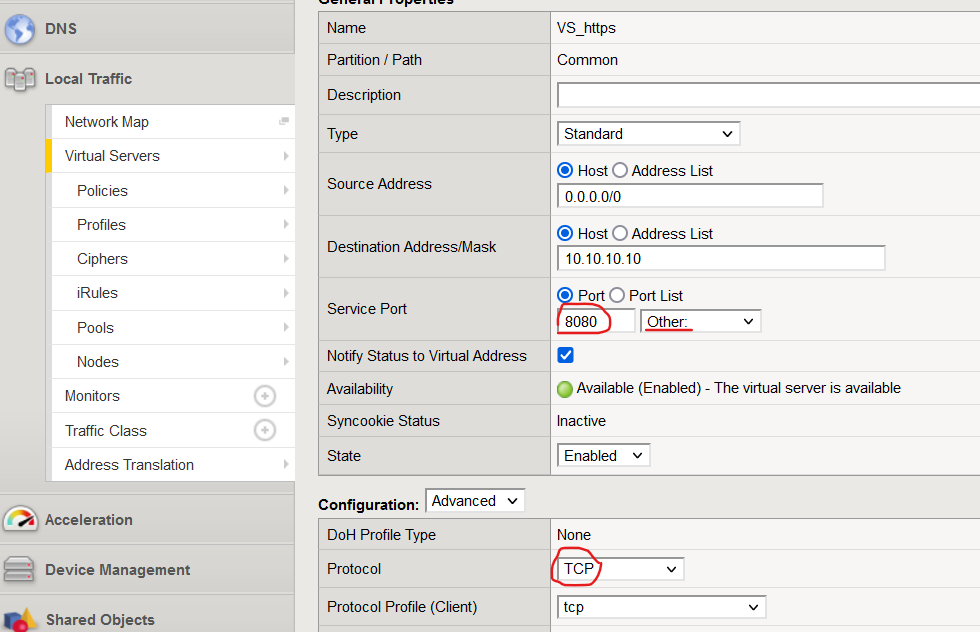Click the Shared Objects shapes icon

[x=20, y=620]
